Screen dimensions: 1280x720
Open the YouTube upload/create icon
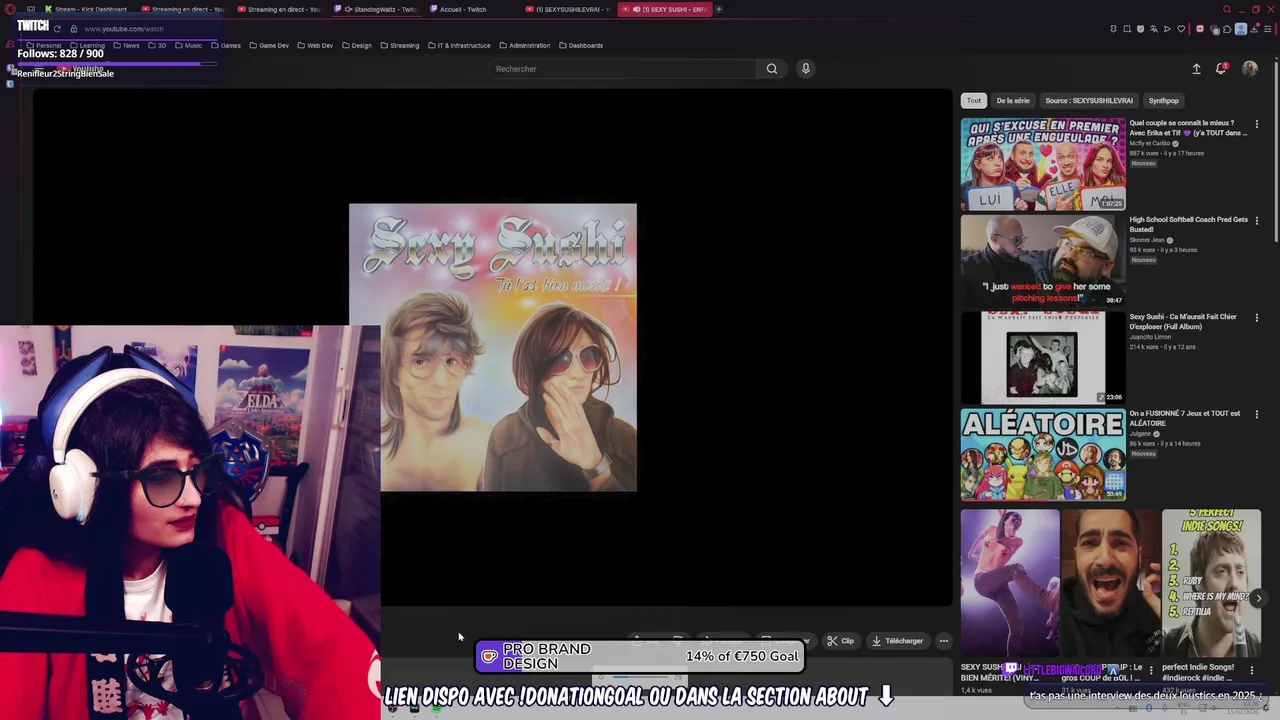1196,69
